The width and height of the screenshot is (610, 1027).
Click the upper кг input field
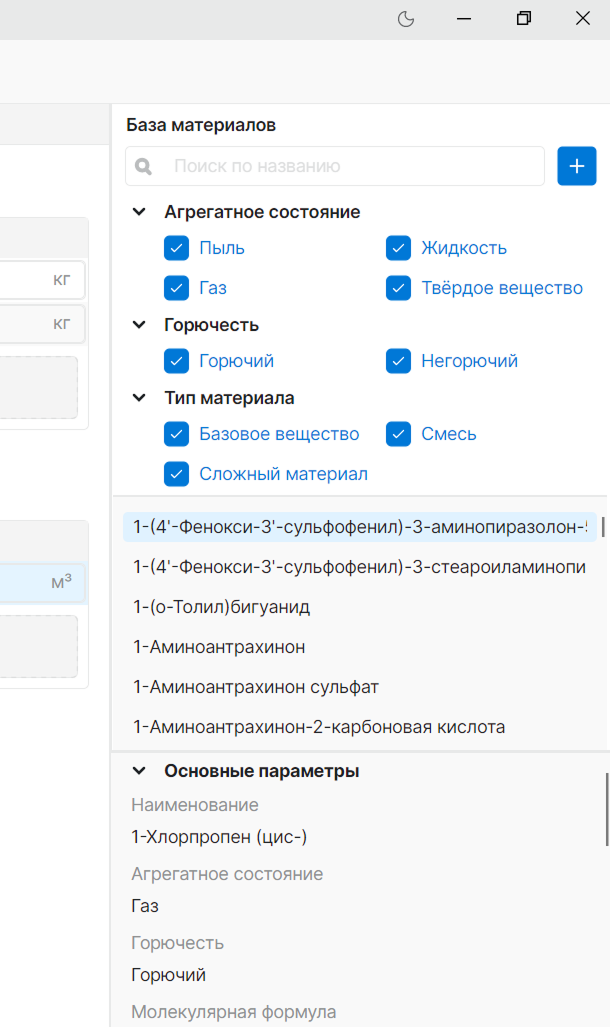[42, 280]
